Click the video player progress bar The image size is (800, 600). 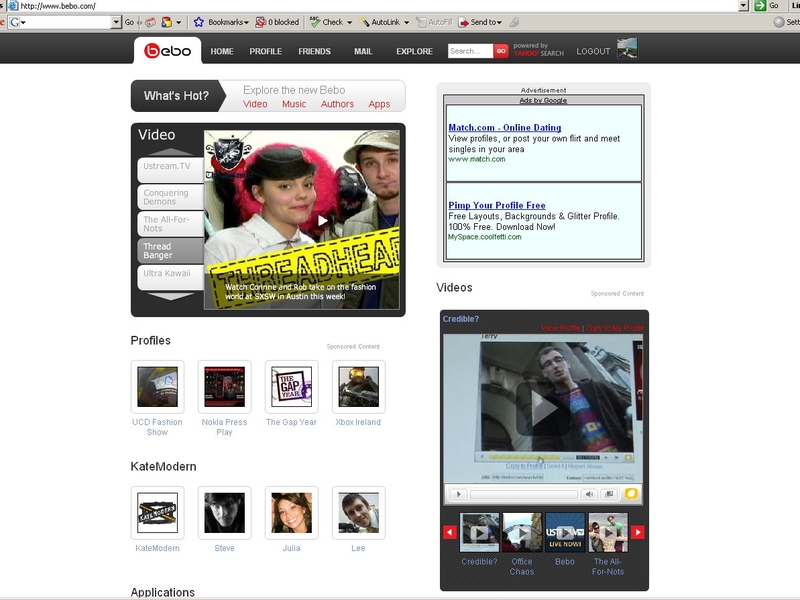point(522,492)
